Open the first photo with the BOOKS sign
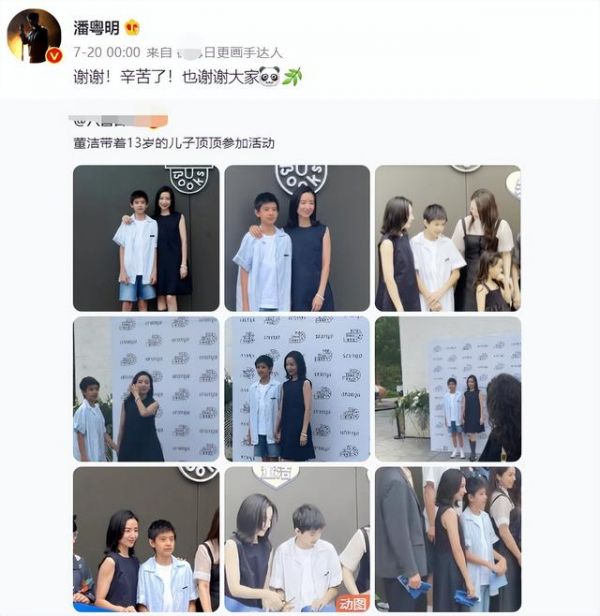This screenshot has height=616, width=600. 146,238
